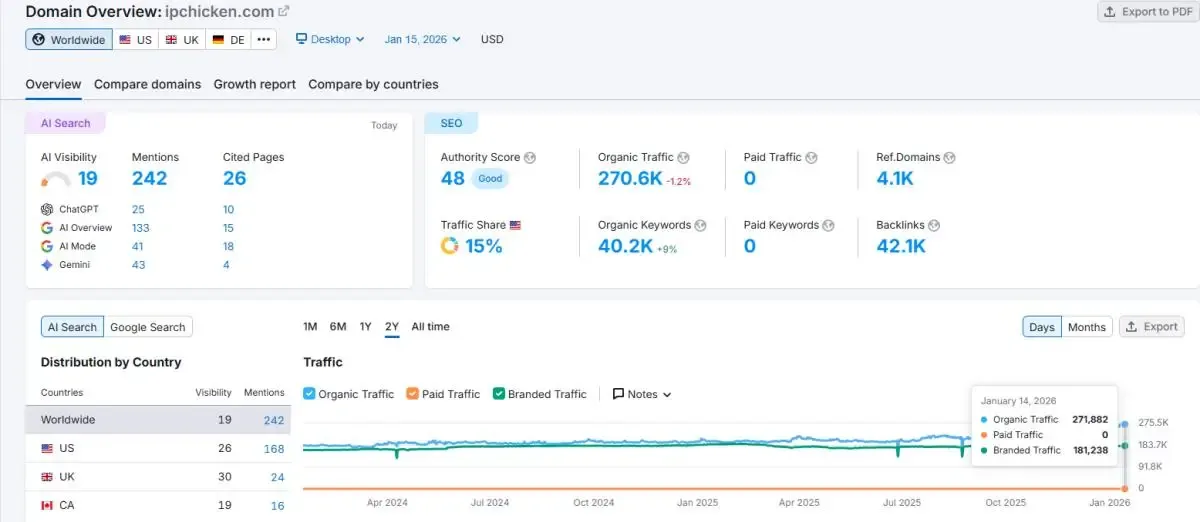Open external link icon beside ipchicken.com
1200x522 pixels.
click(284, 12)
